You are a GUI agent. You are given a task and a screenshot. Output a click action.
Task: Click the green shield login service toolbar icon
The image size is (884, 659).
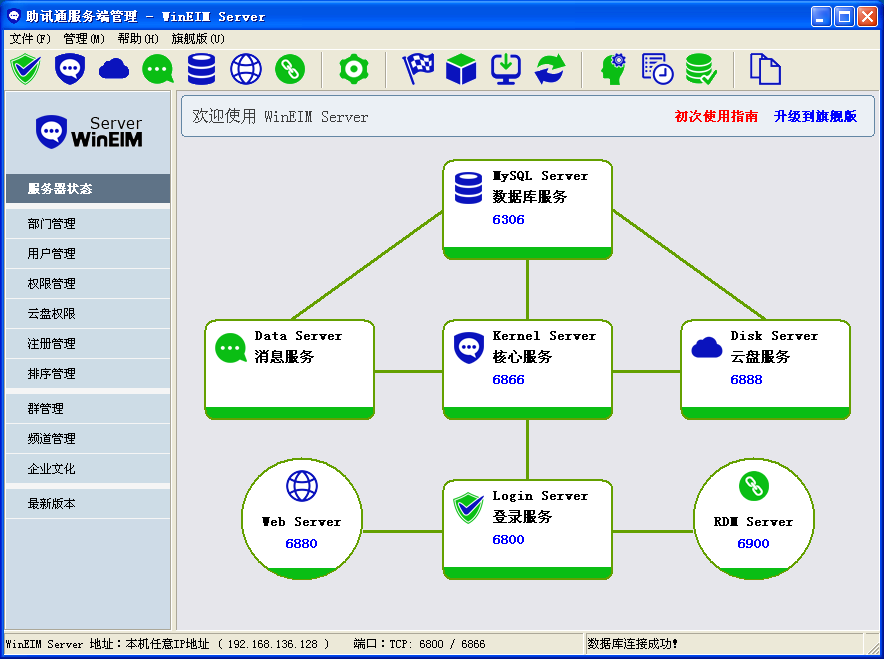coord(24,69)
